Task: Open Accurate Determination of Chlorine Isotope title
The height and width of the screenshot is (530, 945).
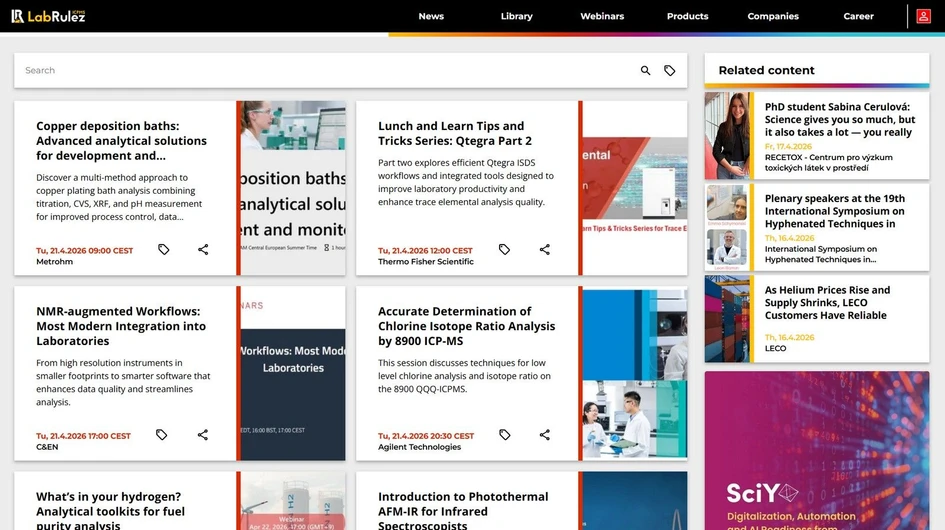Action: click(x=466, y=326)
